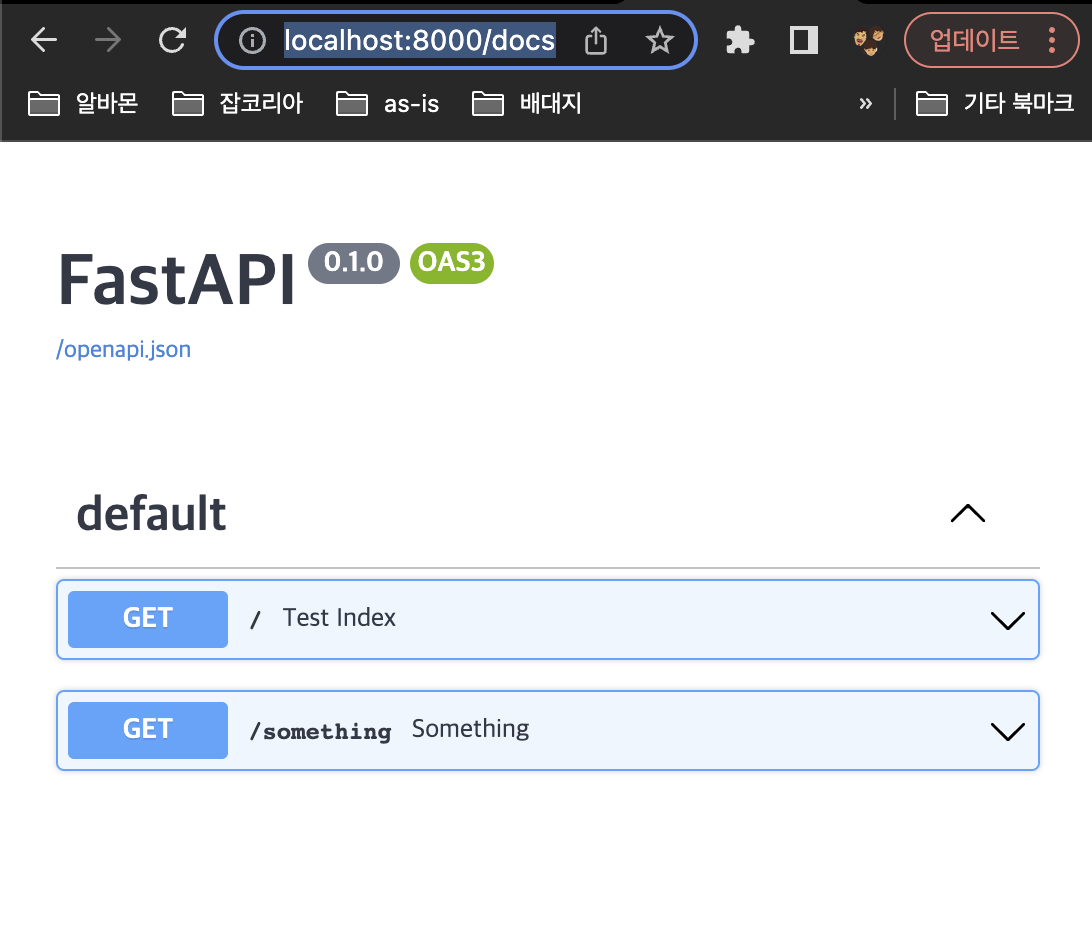1092x928 pixels.
Task: Open the as-is bookmark folder
Action: point(387,104)
